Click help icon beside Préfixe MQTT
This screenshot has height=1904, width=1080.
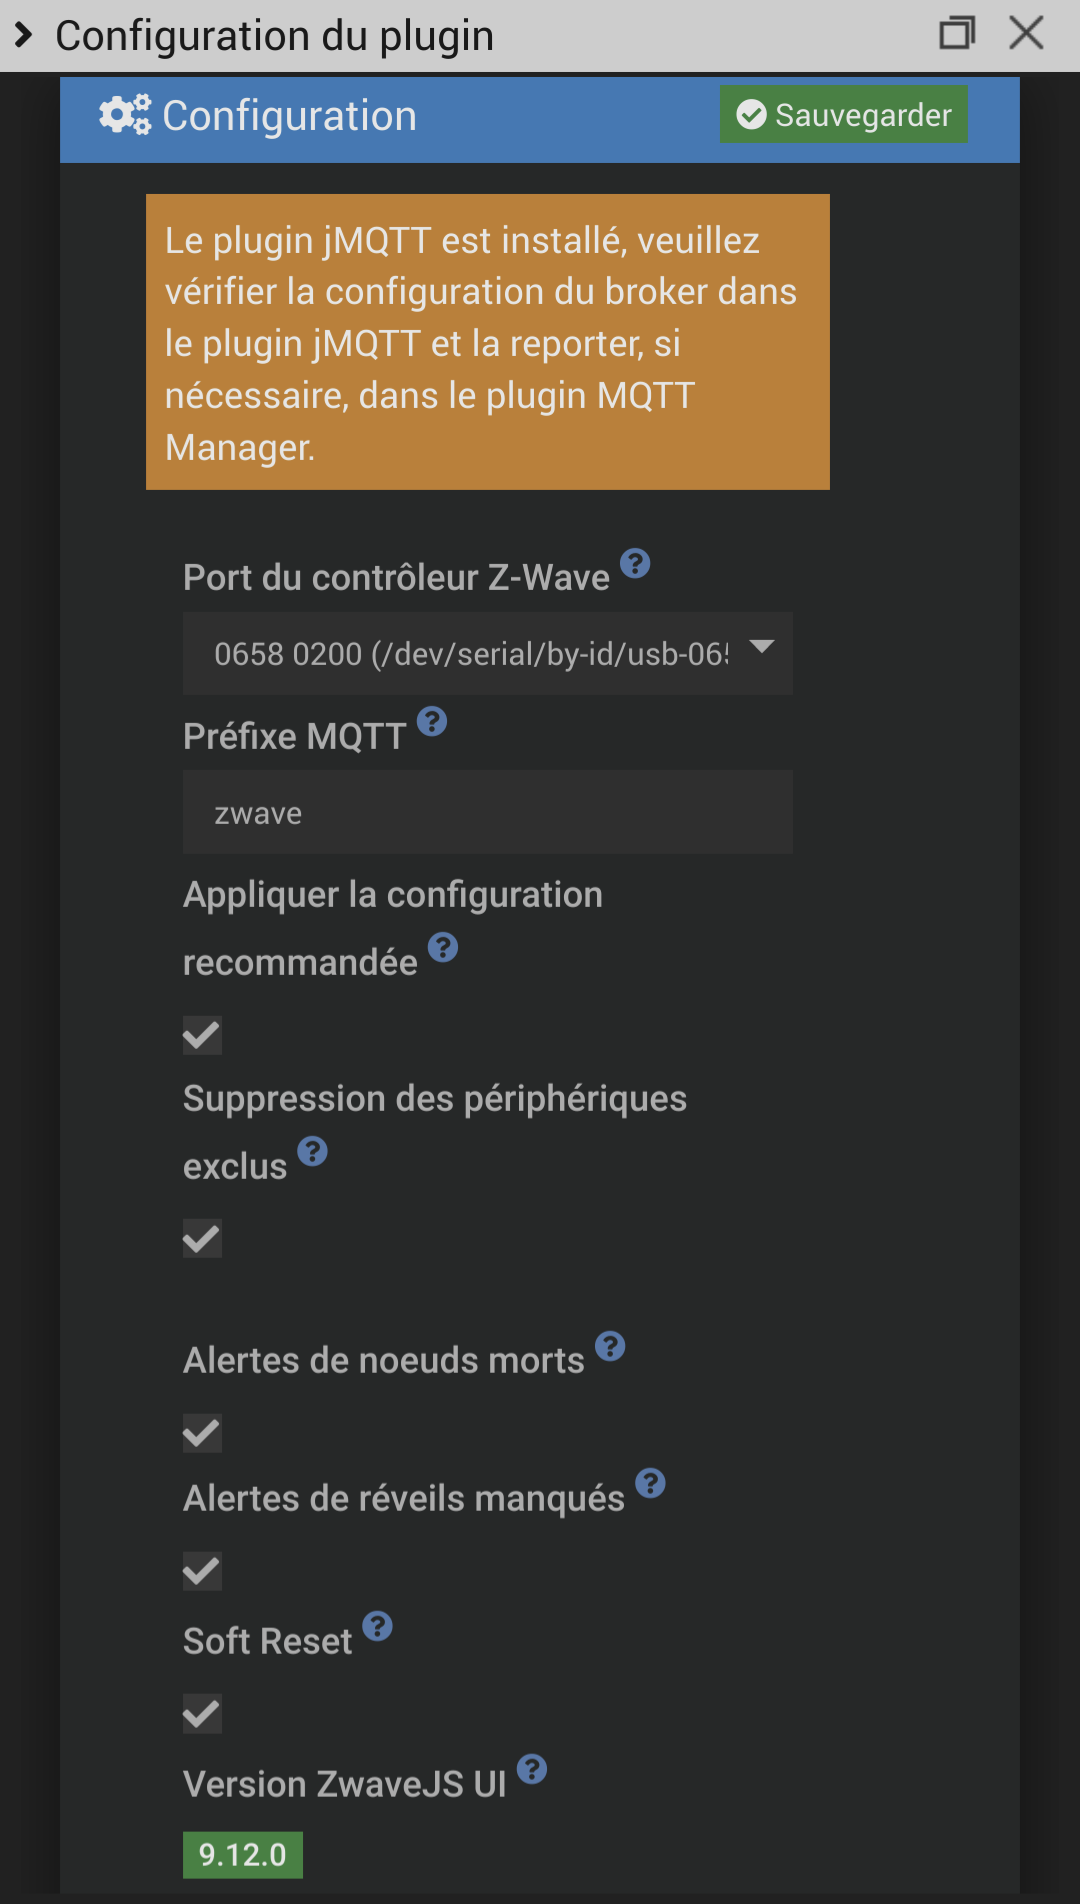pos(432,721)
